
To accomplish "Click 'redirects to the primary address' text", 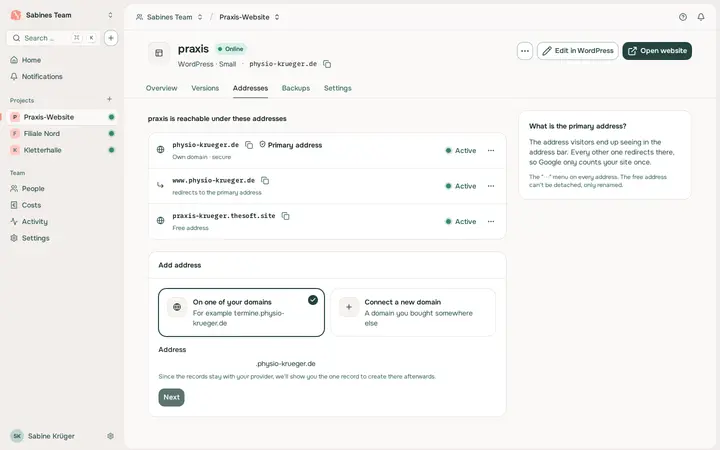I will [217, 193].
